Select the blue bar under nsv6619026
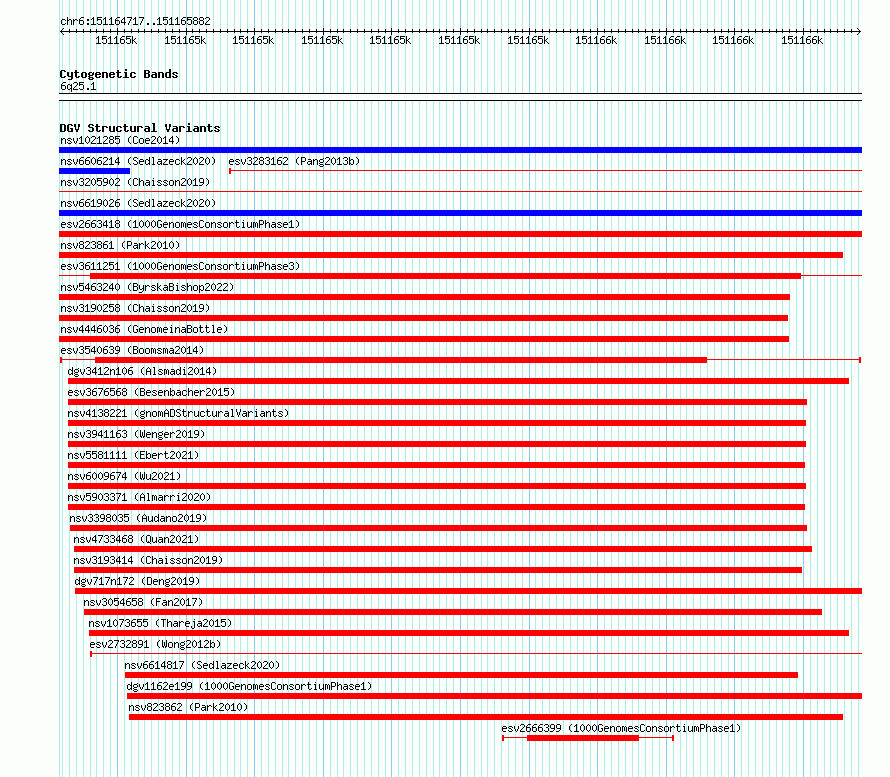Screen dimensions: 890x777 (460, 213)
